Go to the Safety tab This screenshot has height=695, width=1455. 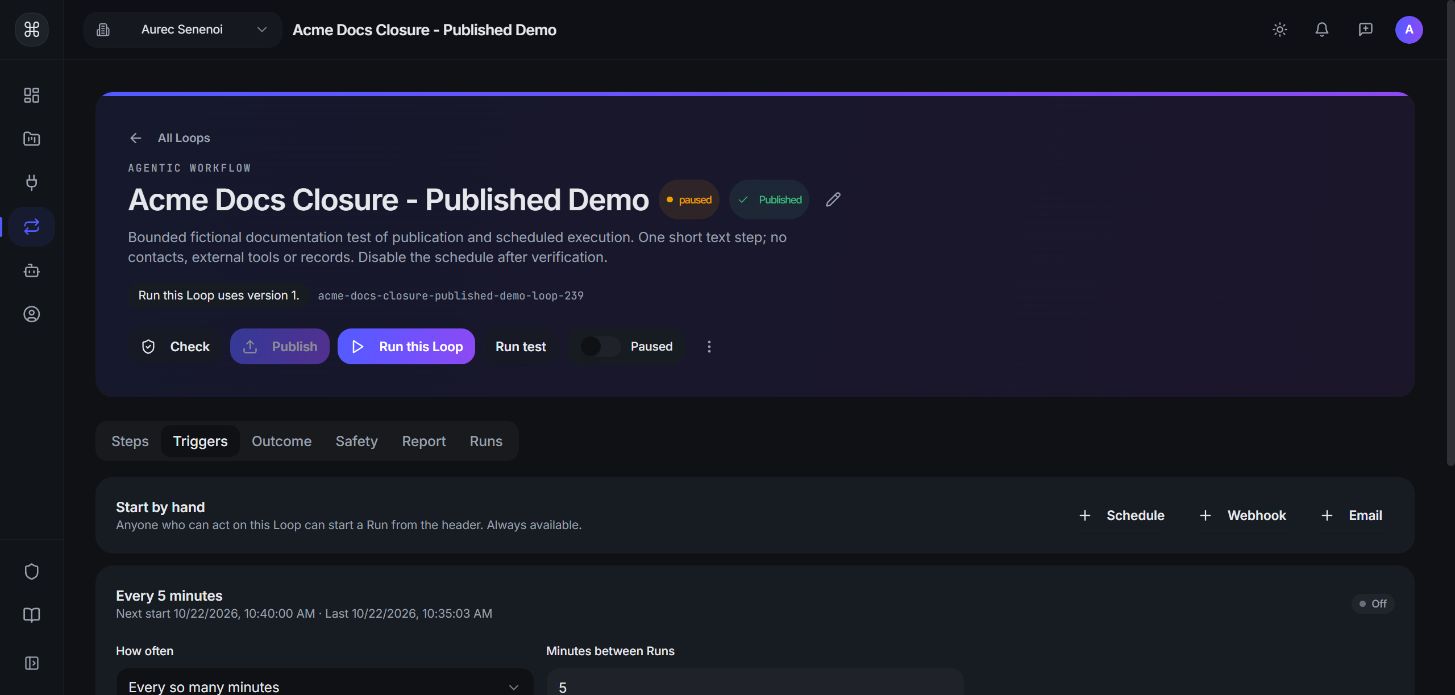(357, 441)
